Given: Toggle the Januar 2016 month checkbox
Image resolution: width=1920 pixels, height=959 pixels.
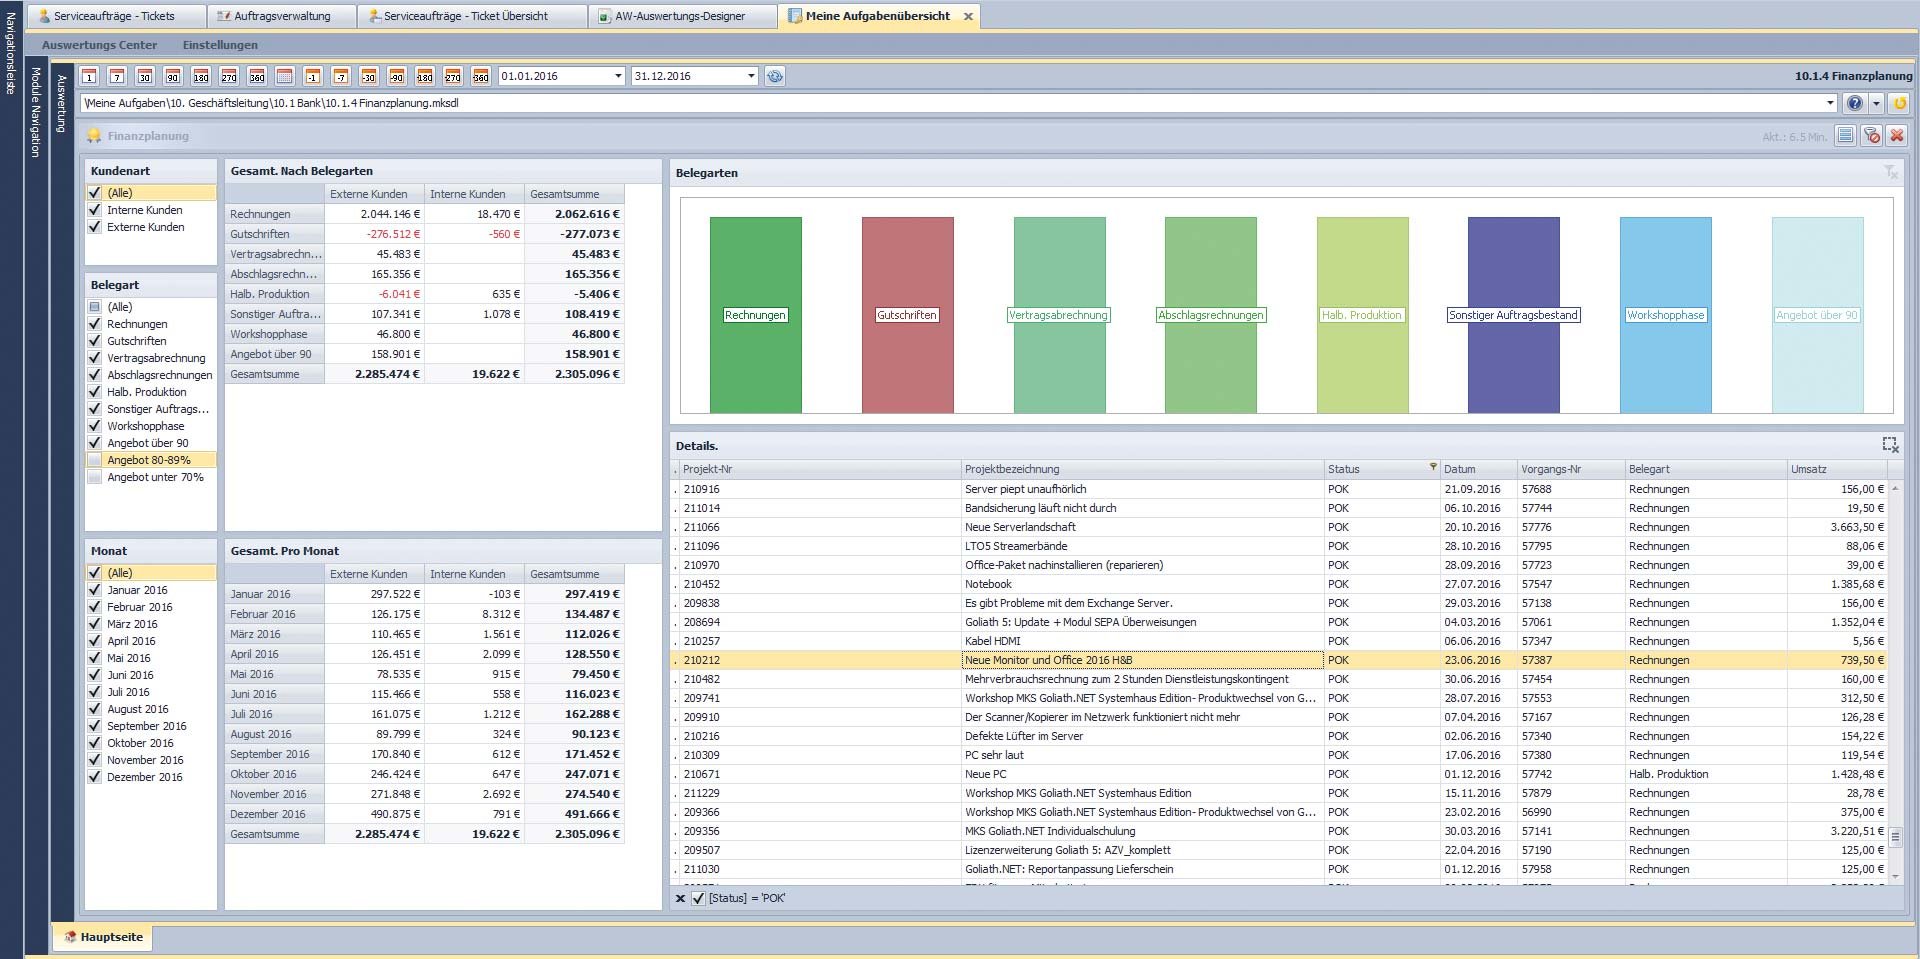Looking at the screenshot, I should [x=95, y=590].
